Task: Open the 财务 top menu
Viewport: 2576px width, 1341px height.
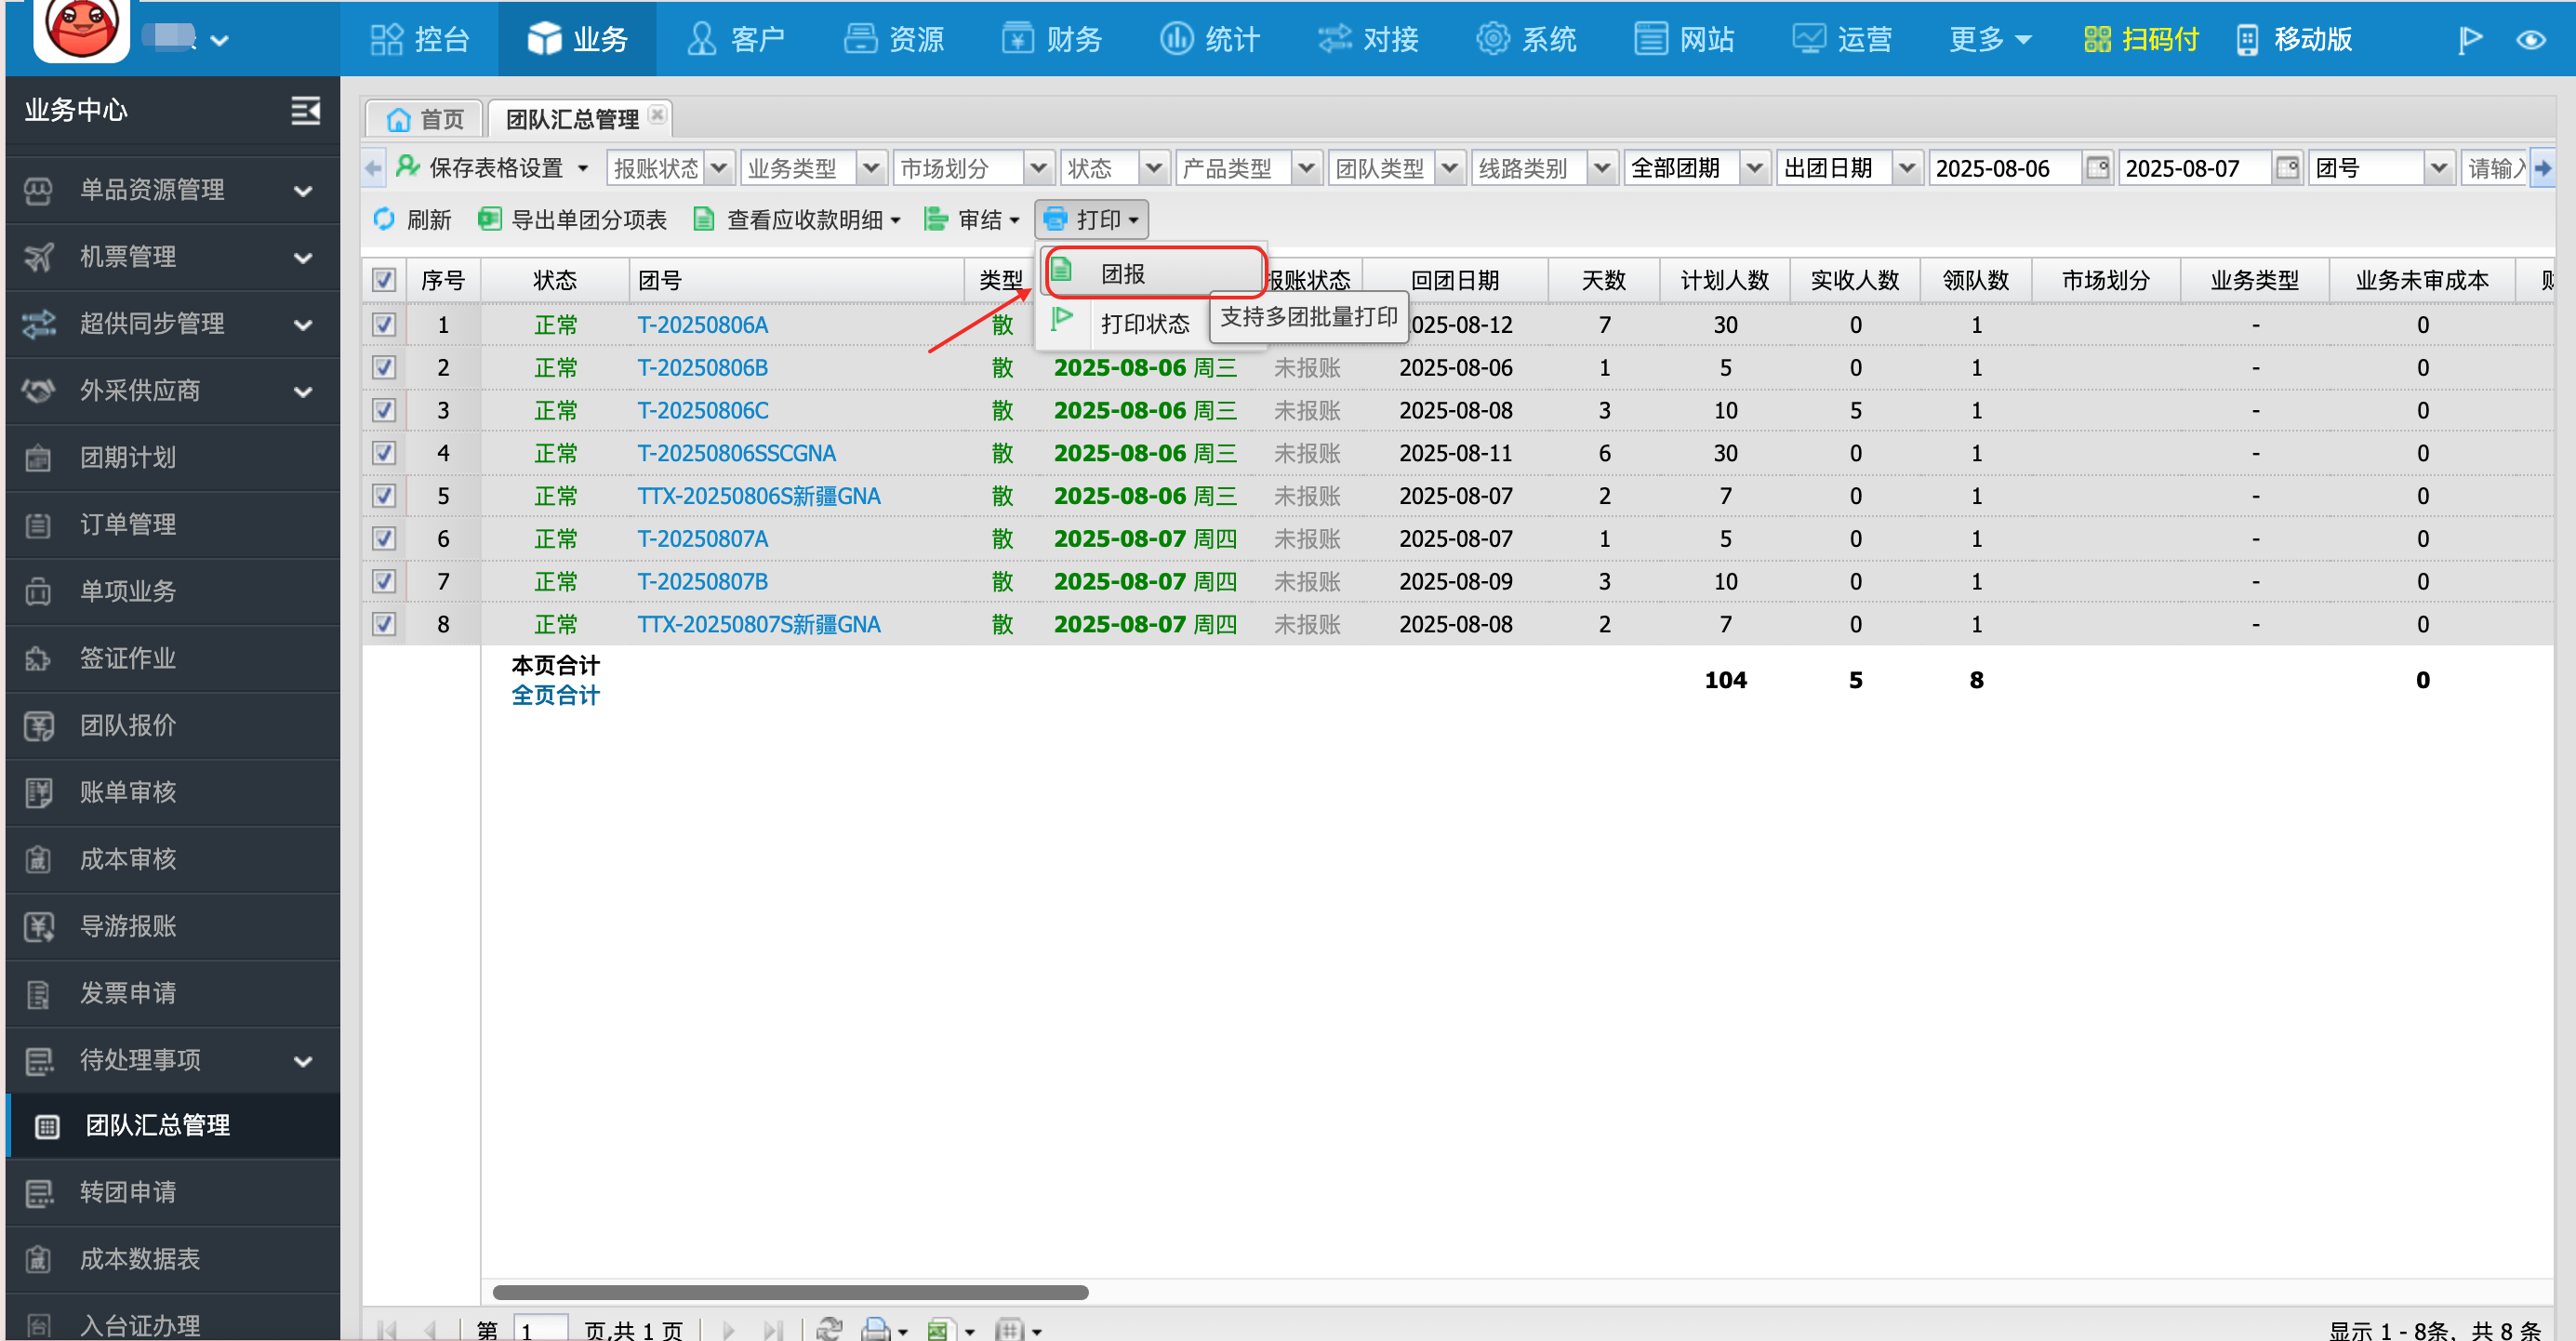Action: coord(1052,40)
